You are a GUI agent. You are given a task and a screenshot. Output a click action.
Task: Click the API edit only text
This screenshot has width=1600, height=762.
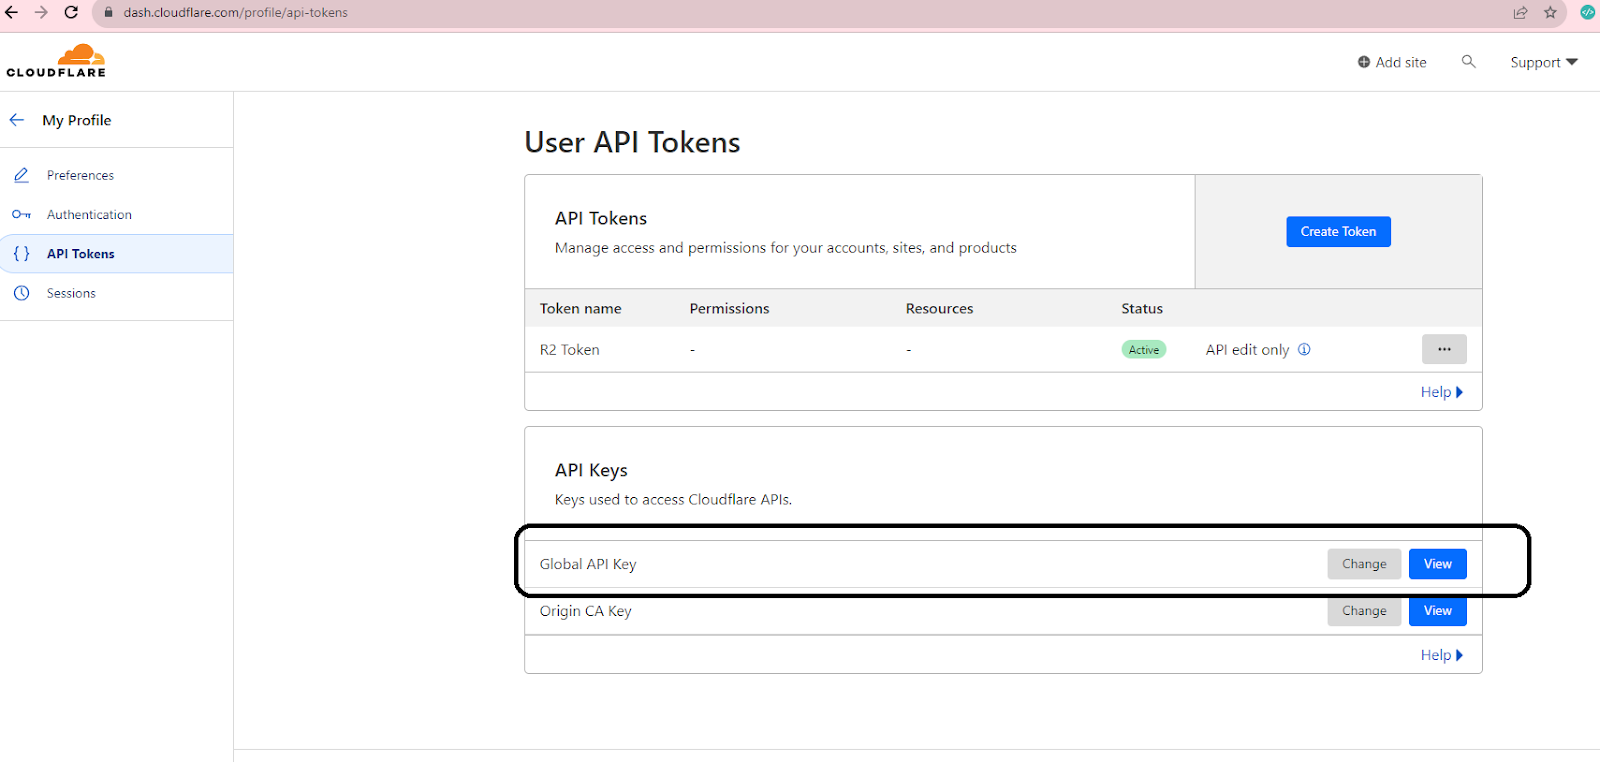1247,350
